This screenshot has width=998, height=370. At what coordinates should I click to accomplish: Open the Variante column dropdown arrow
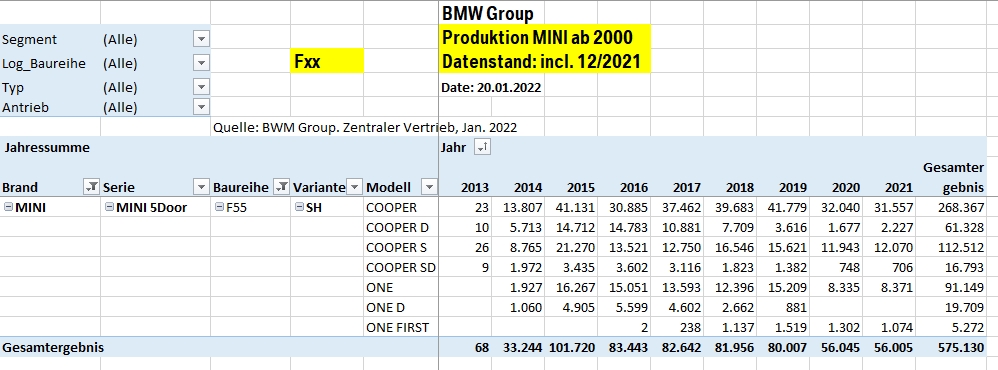click(x=355, y=187)
